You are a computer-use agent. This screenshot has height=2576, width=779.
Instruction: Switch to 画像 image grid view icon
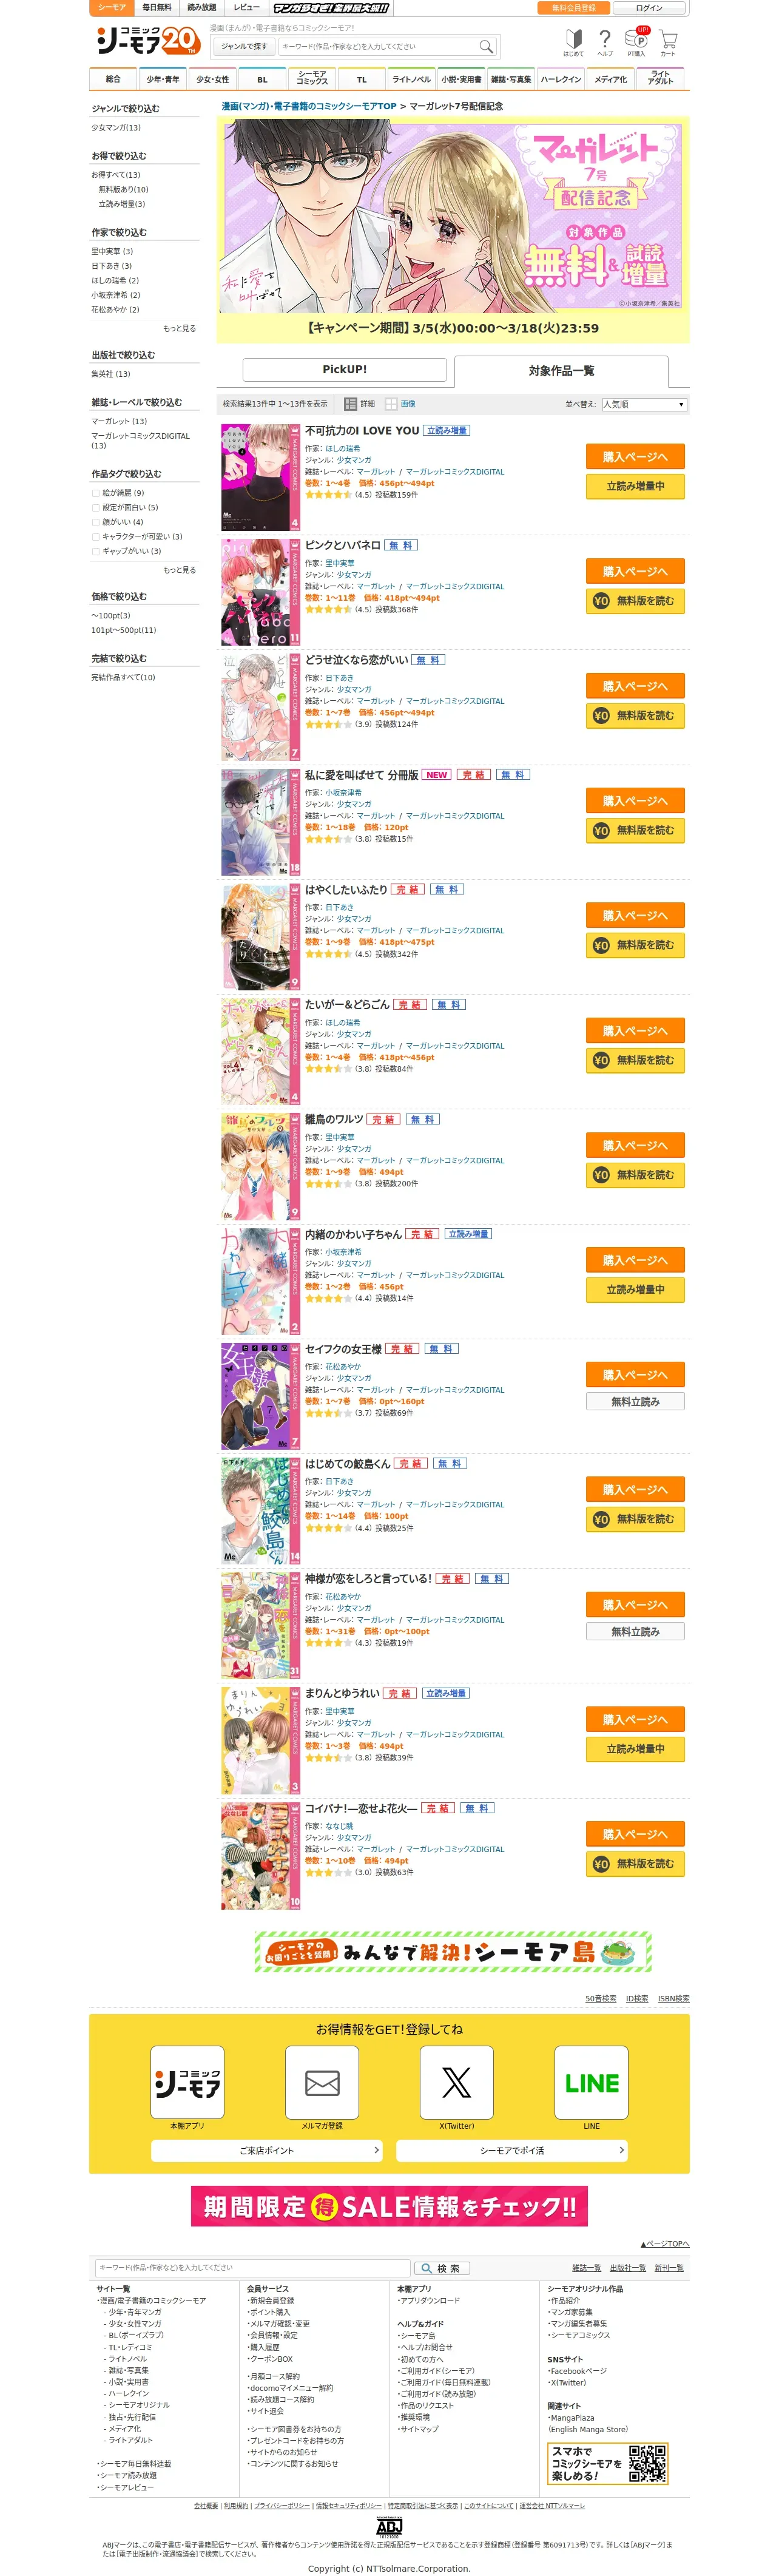400,404
